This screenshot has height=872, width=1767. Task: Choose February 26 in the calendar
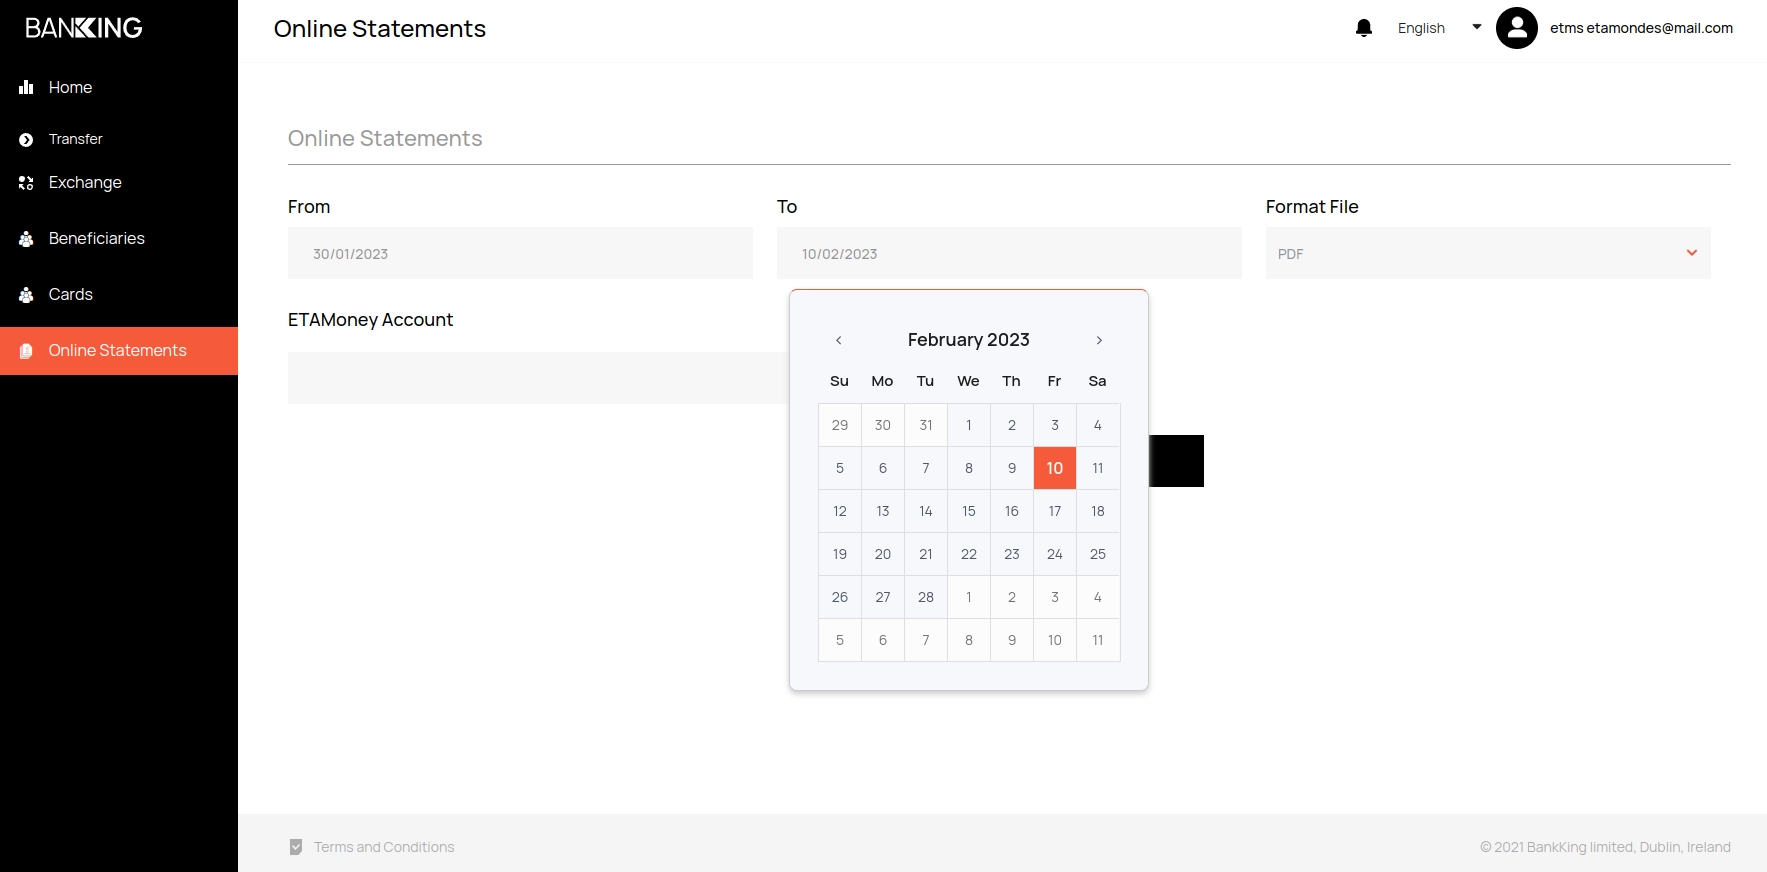tap(840, 597)
